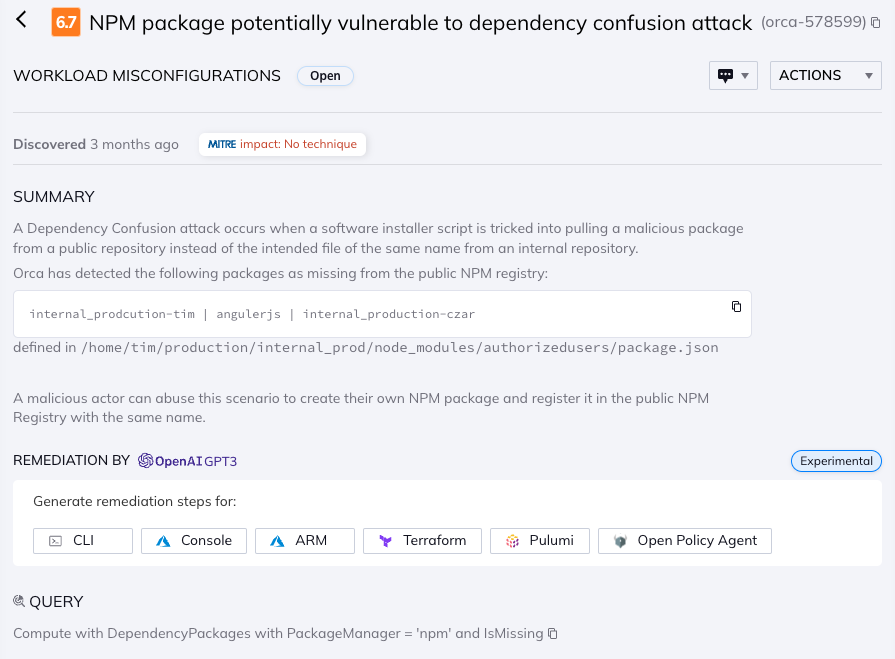The image size is (895, 659).
Task: Generate remediation steps for Console
Action: click(193, 540)
